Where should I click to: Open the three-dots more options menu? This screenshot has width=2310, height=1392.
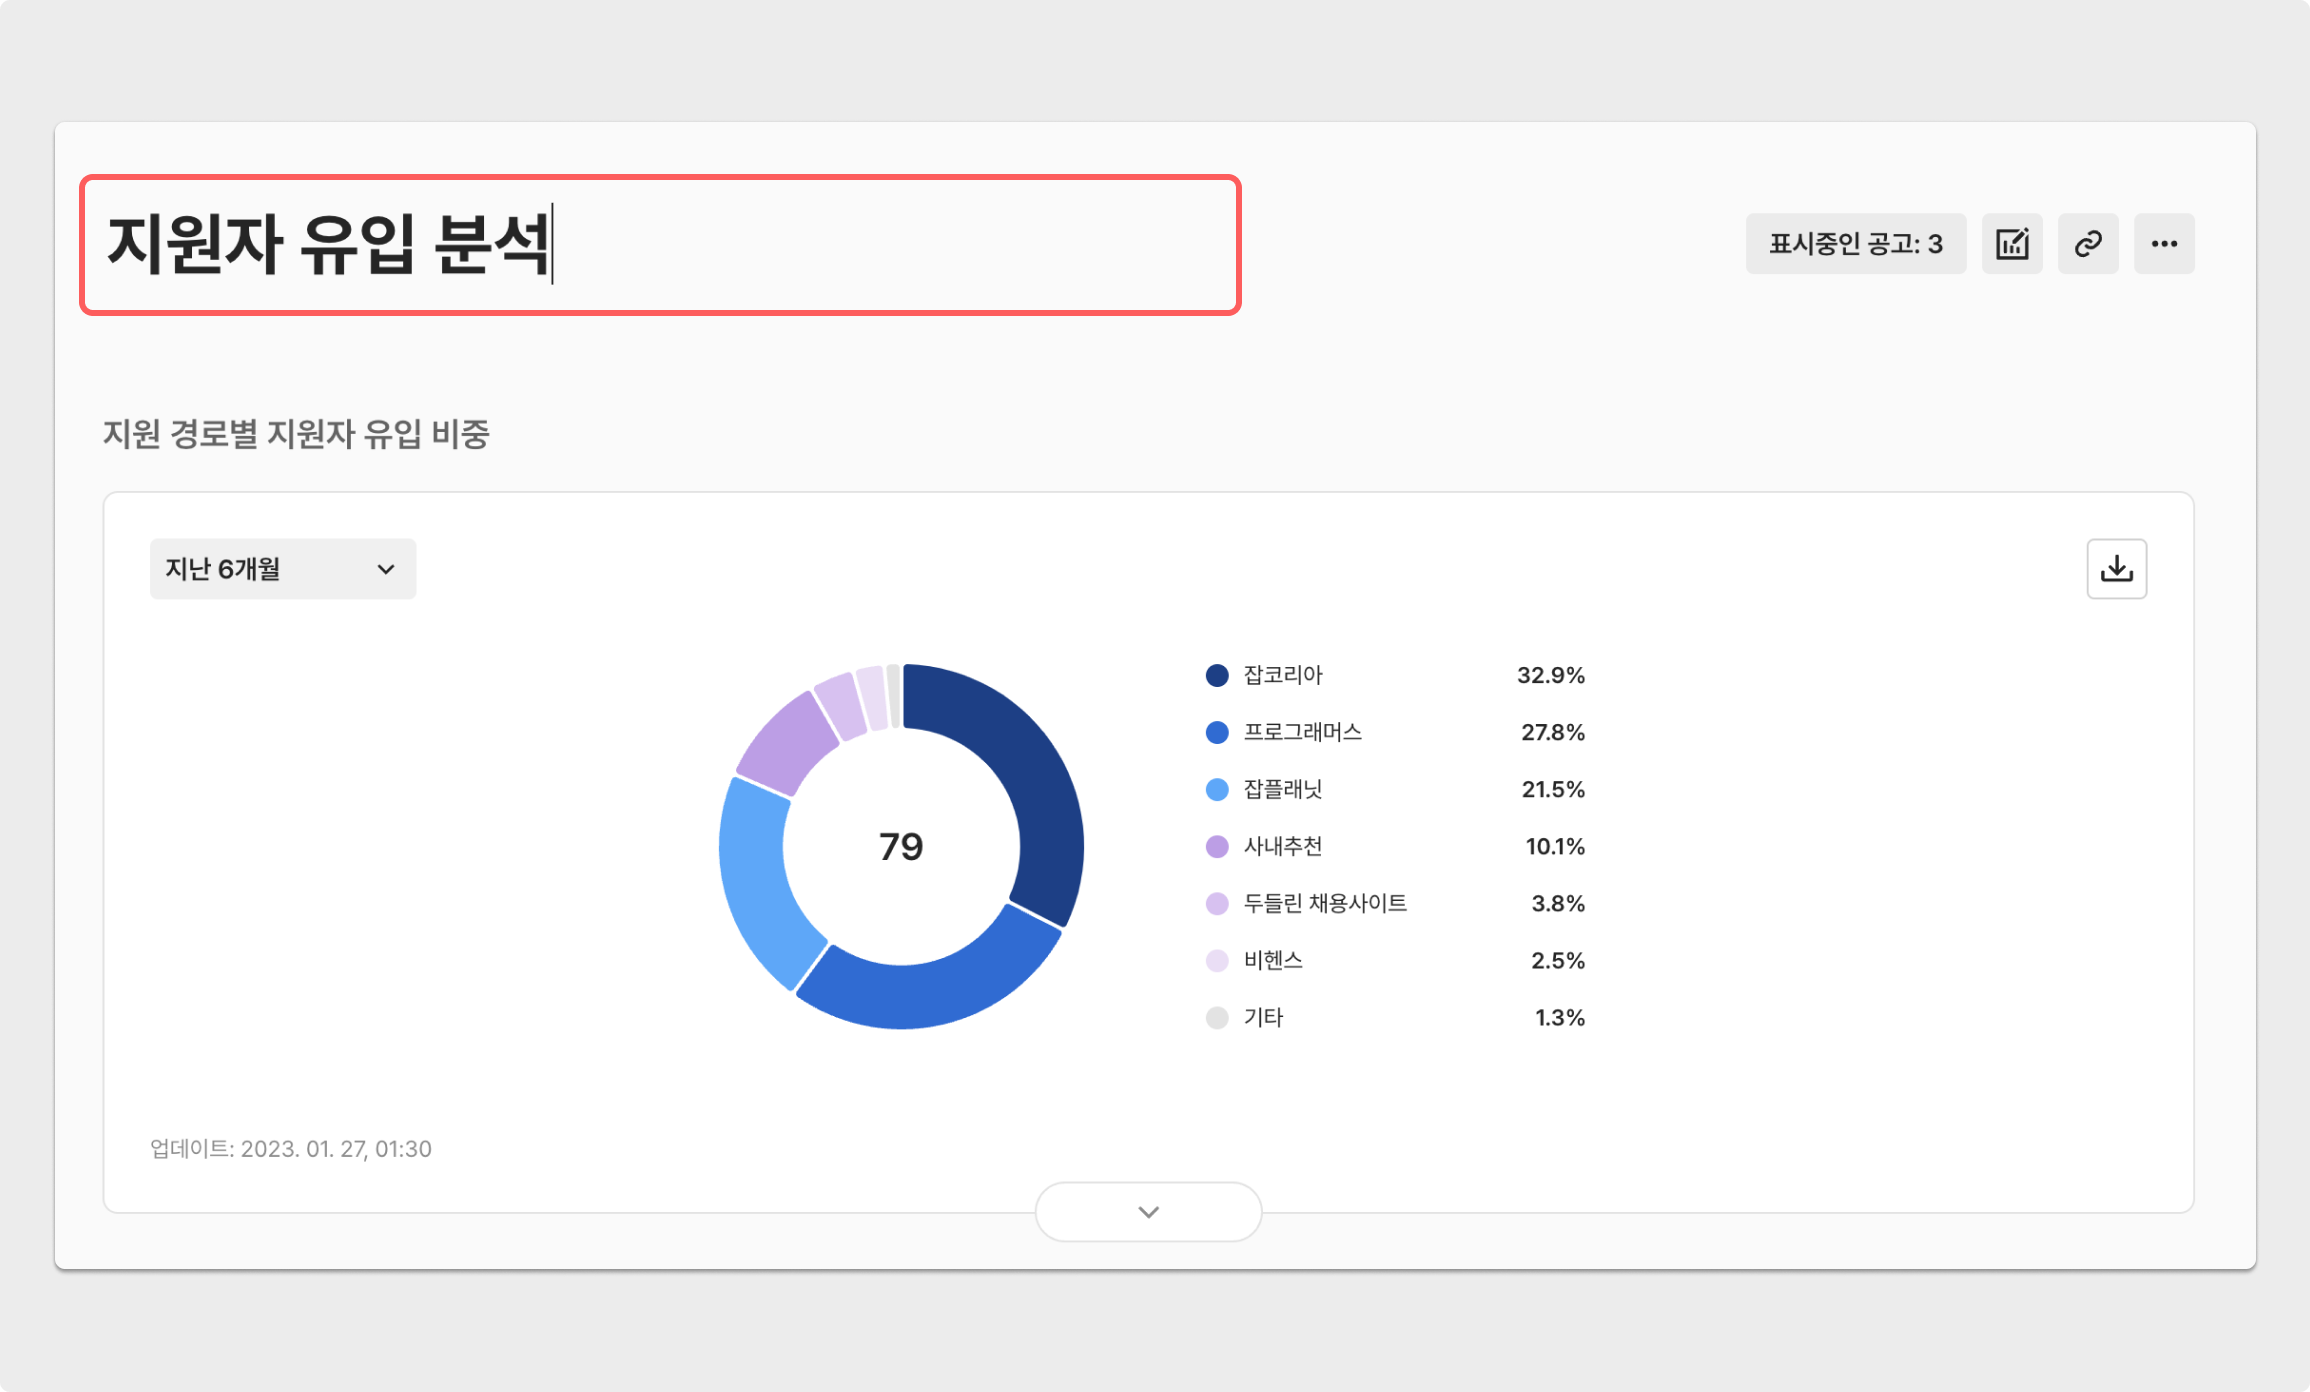click(x=2164, y=243)
